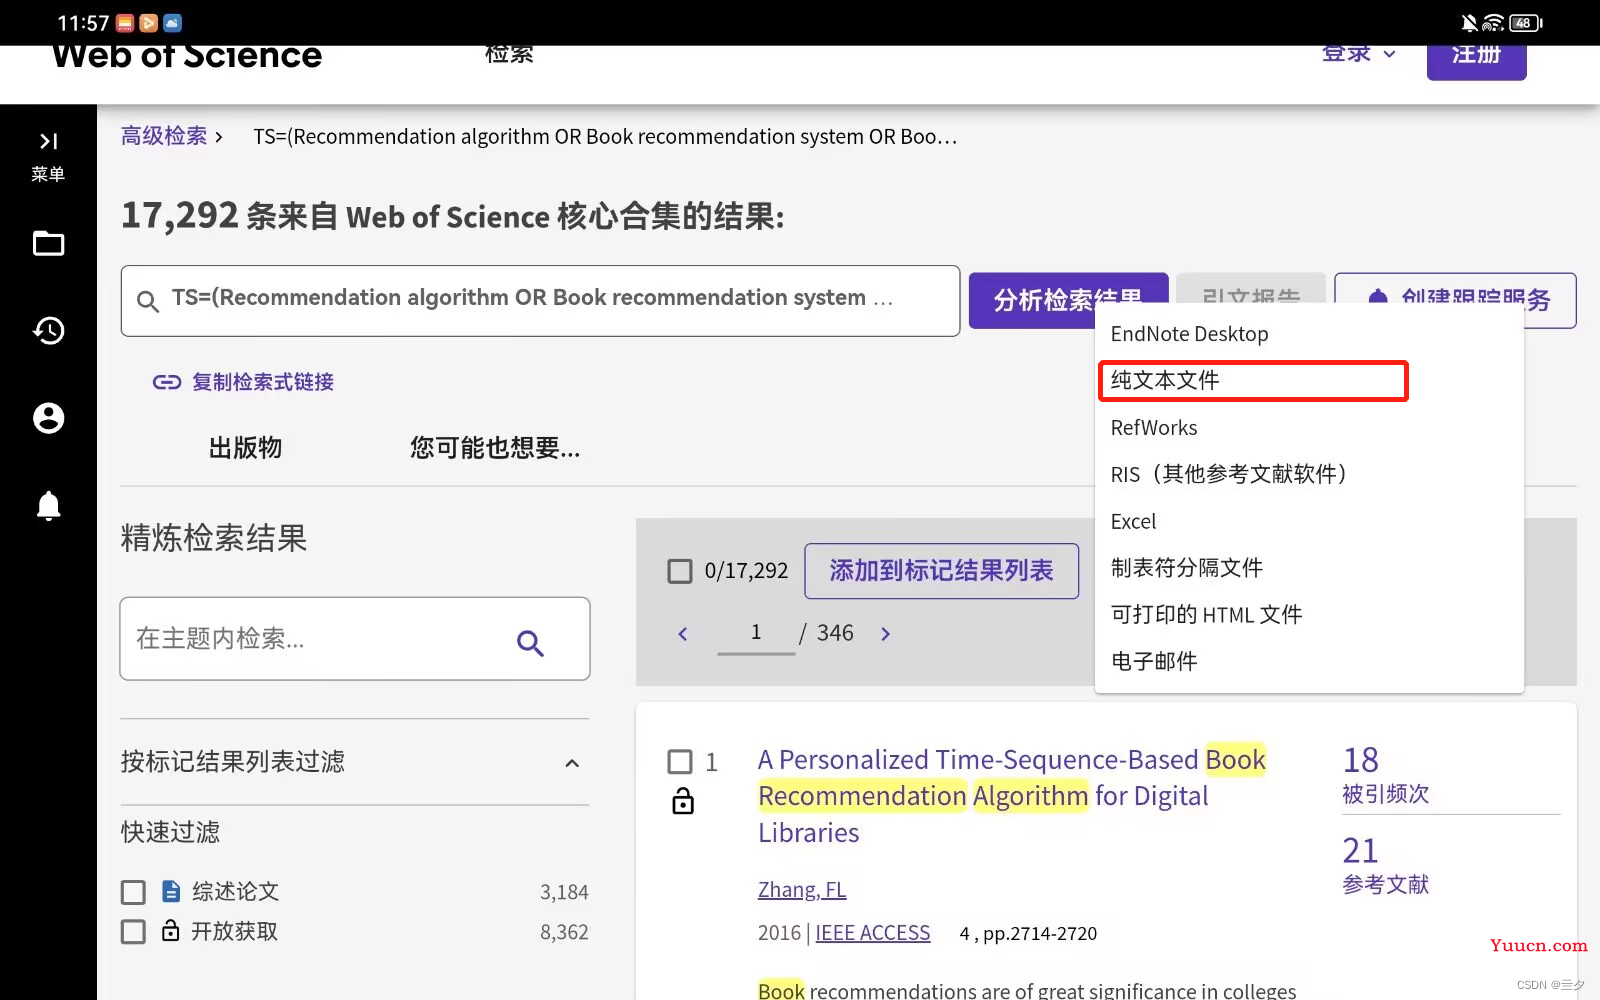
Task: Click search icon in topic refine box
Action: click(530, 643)
